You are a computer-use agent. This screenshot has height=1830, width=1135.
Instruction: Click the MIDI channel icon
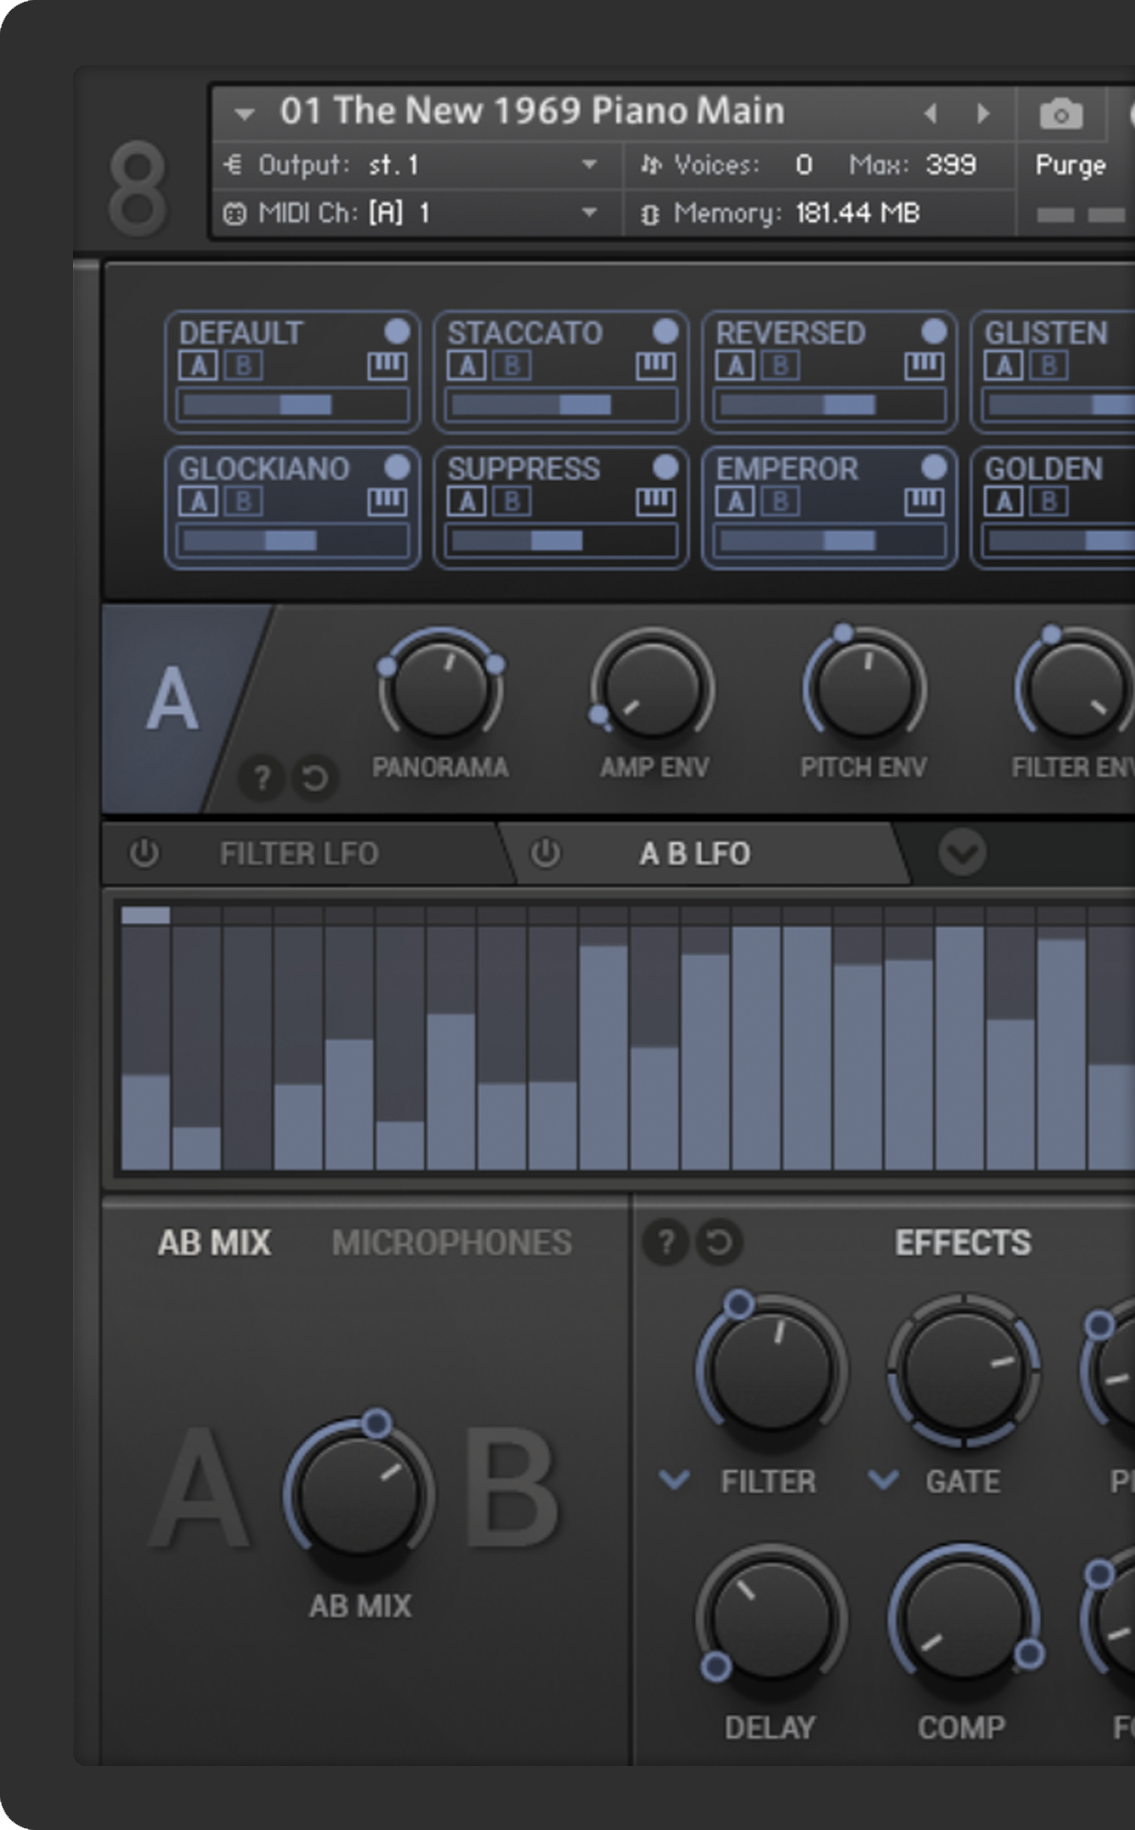coord(234,213)
